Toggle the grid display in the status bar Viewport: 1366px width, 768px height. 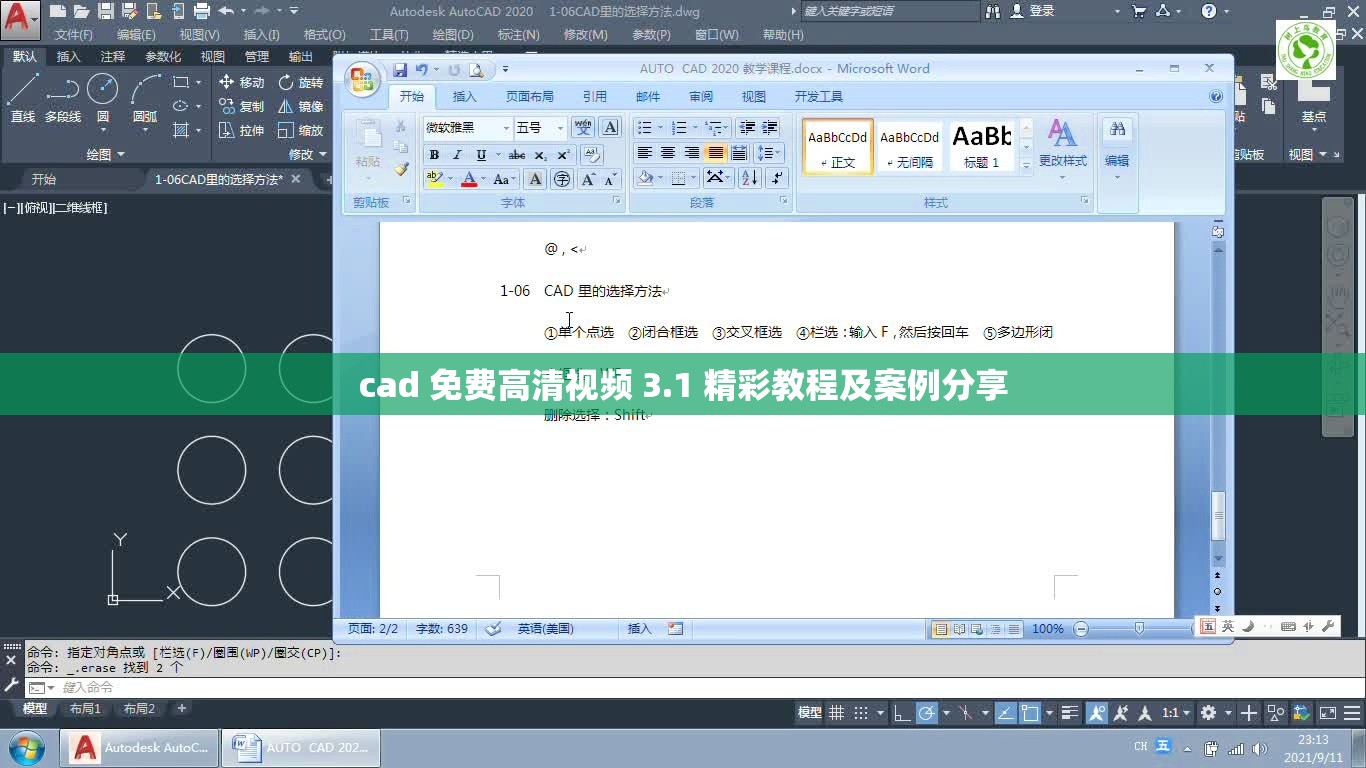tap(836, 712)
